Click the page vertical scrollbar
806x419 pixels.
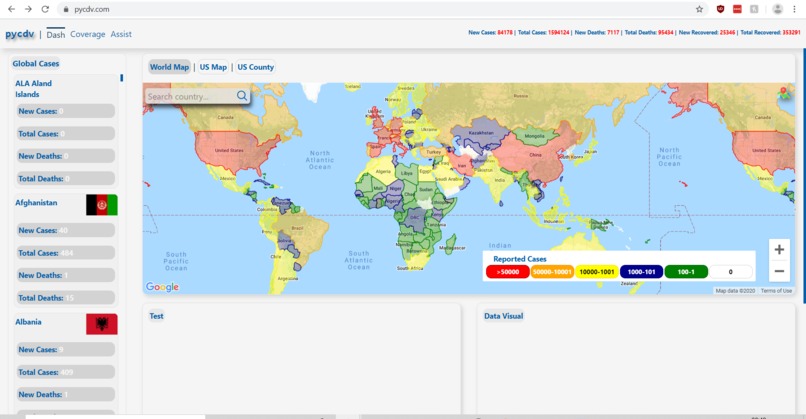click(804, 175)
